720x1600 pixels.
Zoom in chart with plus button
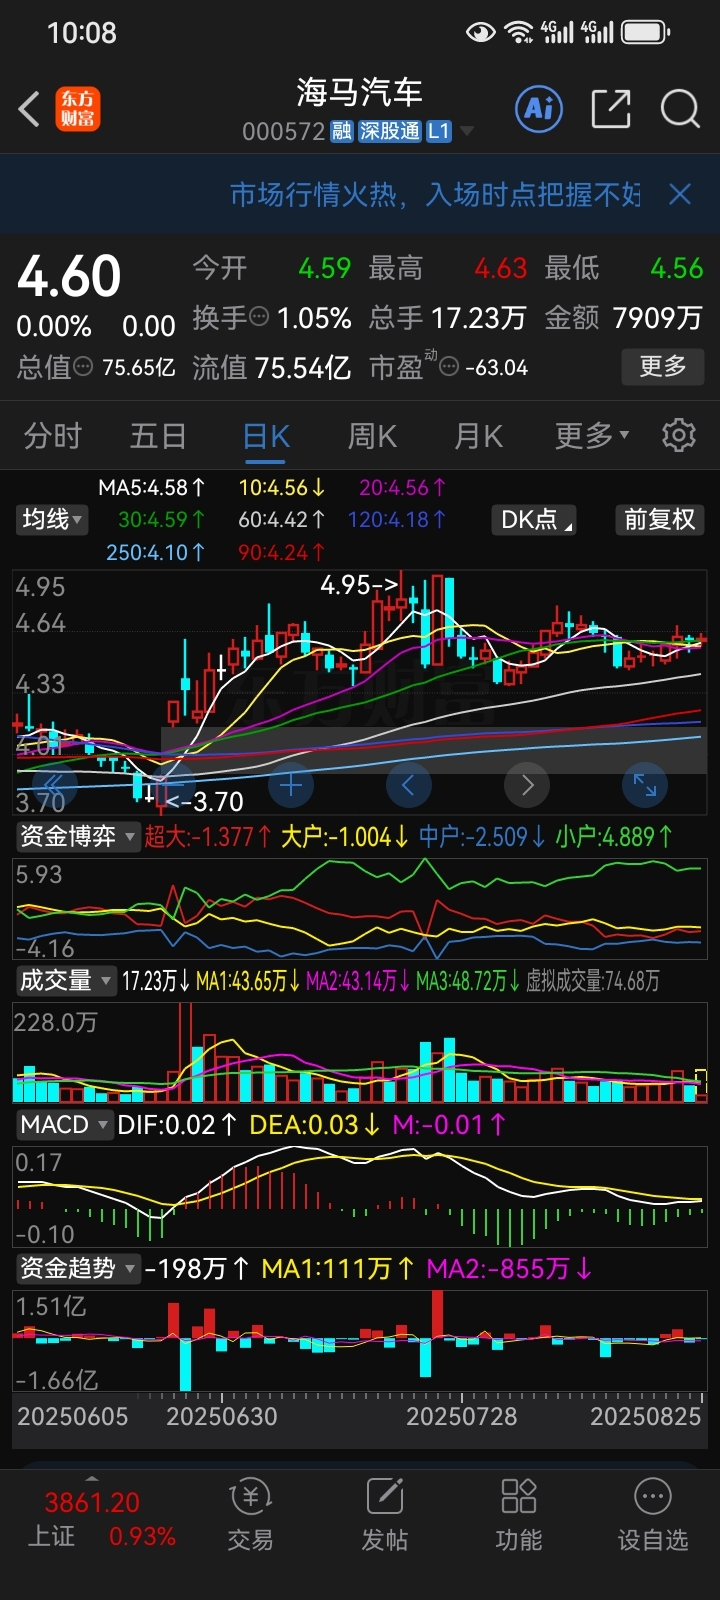click(291, 785)
